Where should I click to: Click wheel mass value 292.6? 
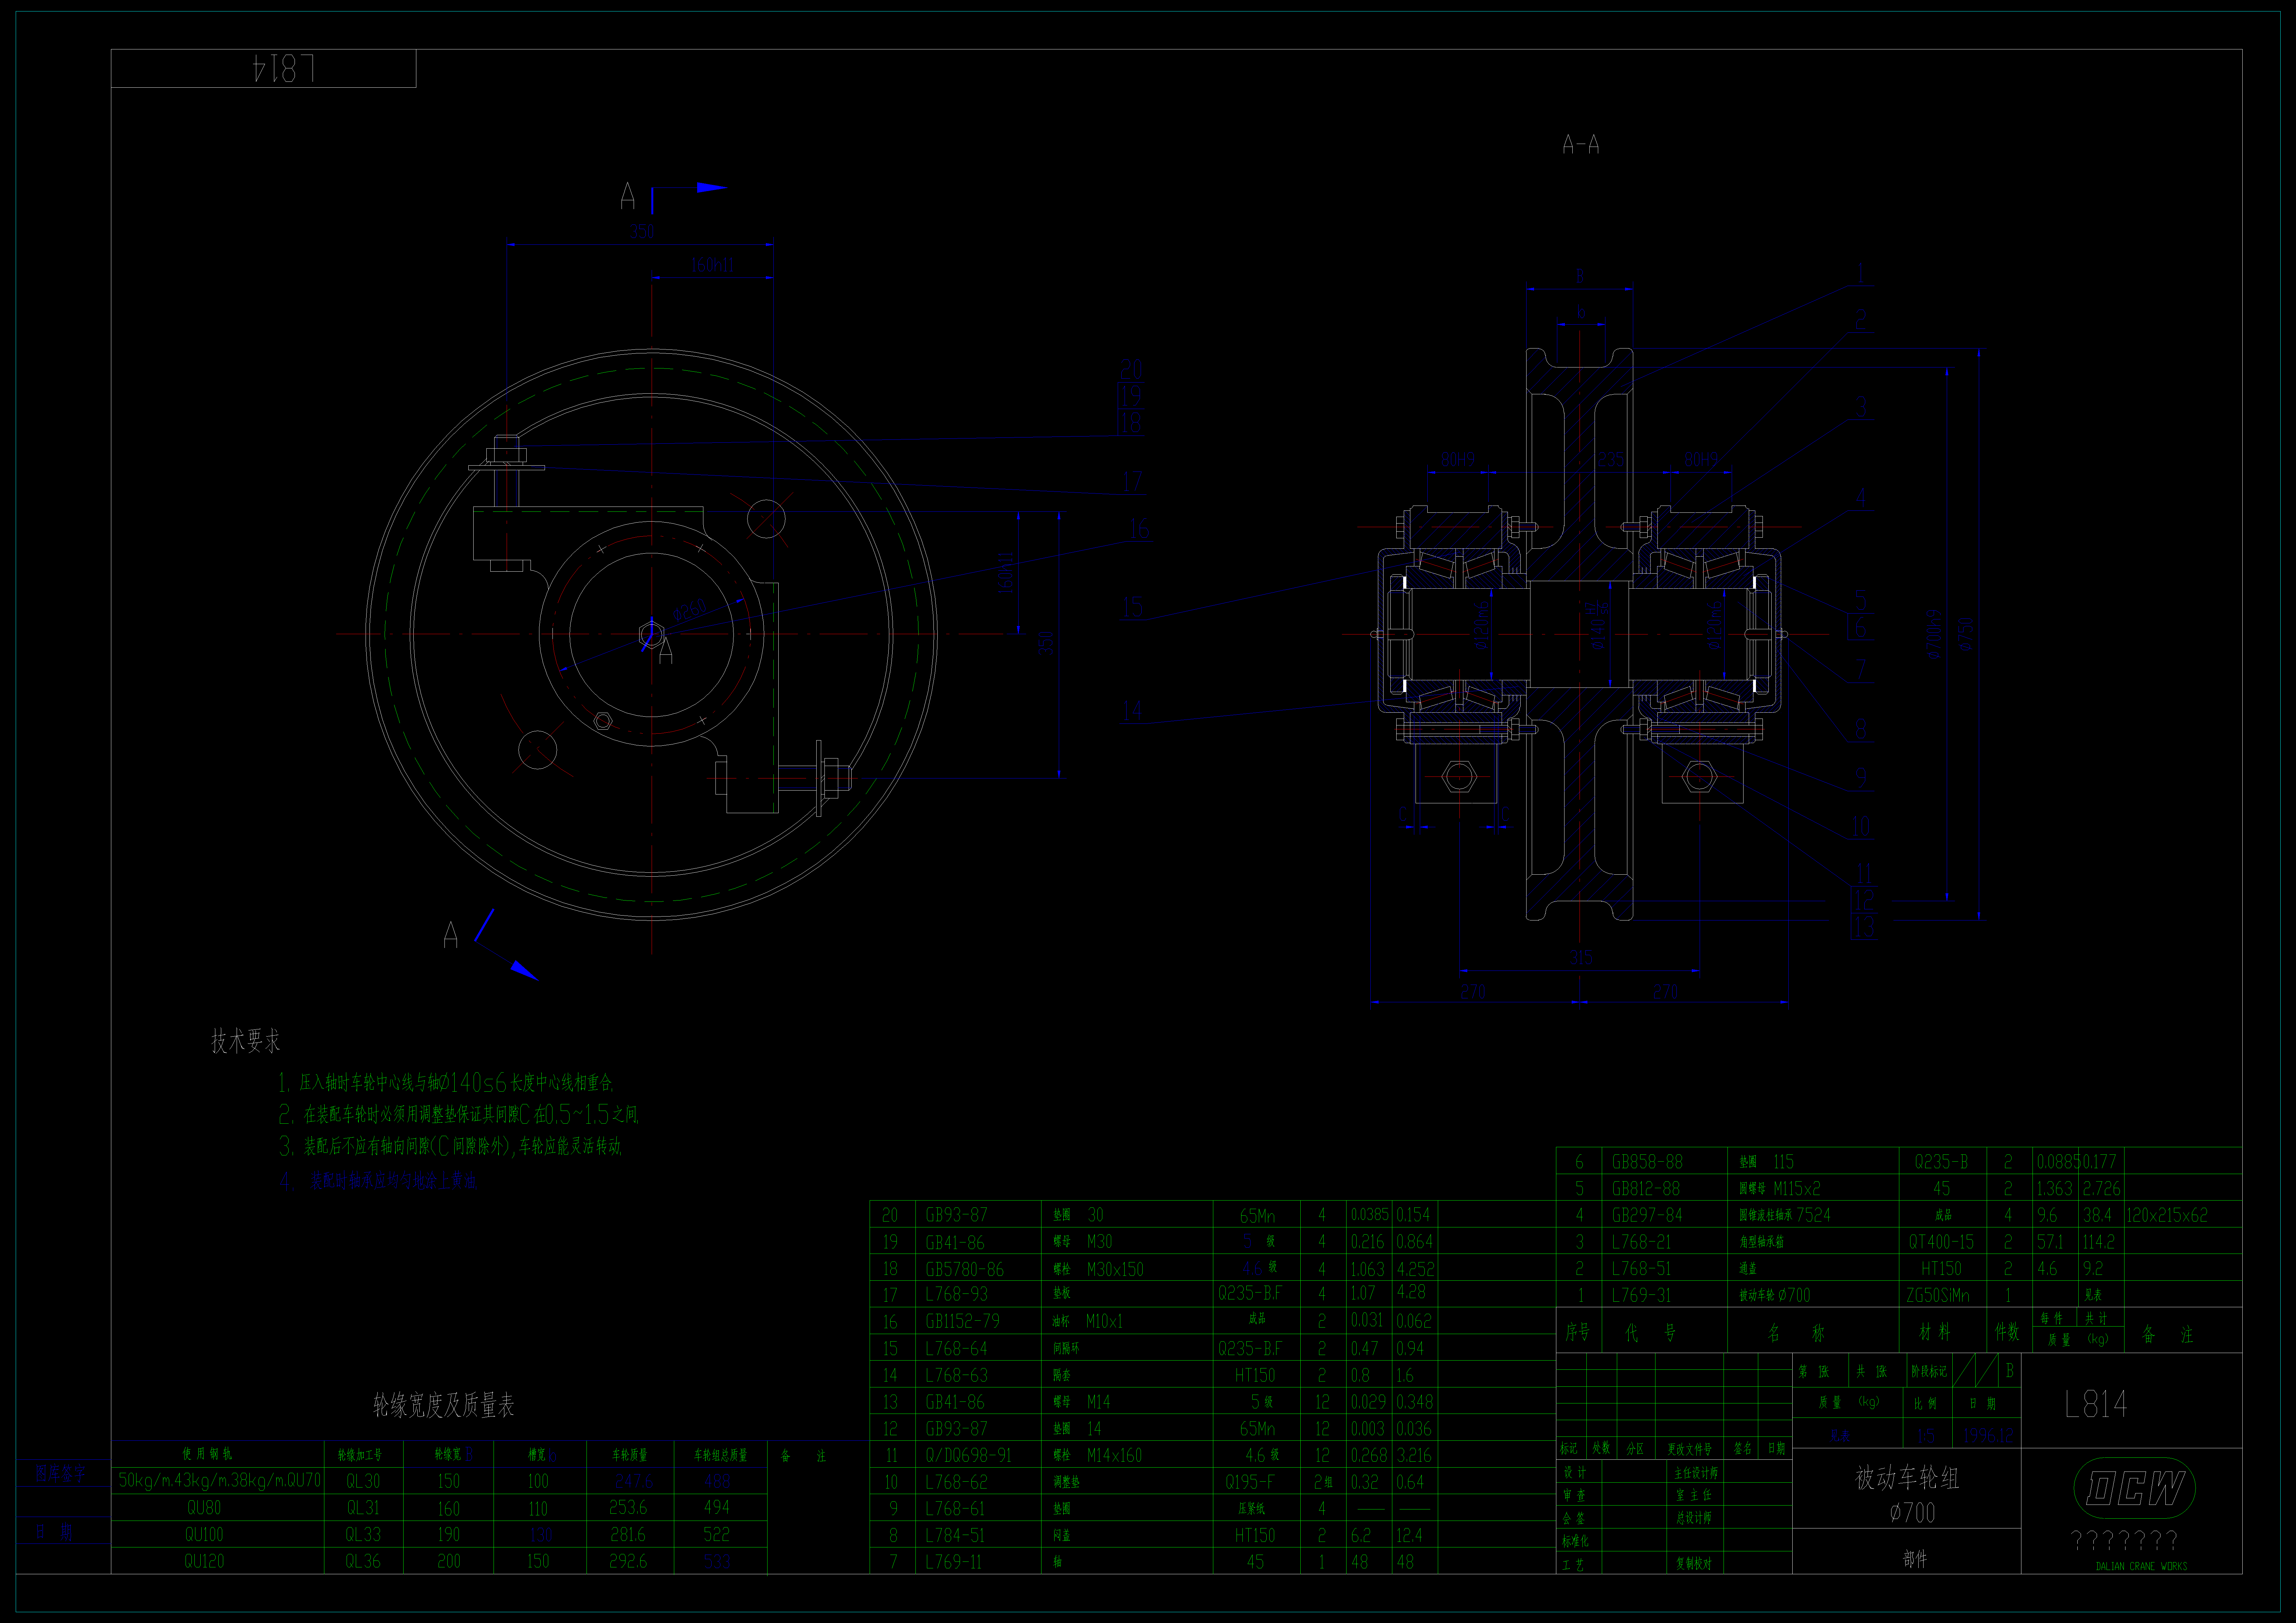[x=628, y=1561]
